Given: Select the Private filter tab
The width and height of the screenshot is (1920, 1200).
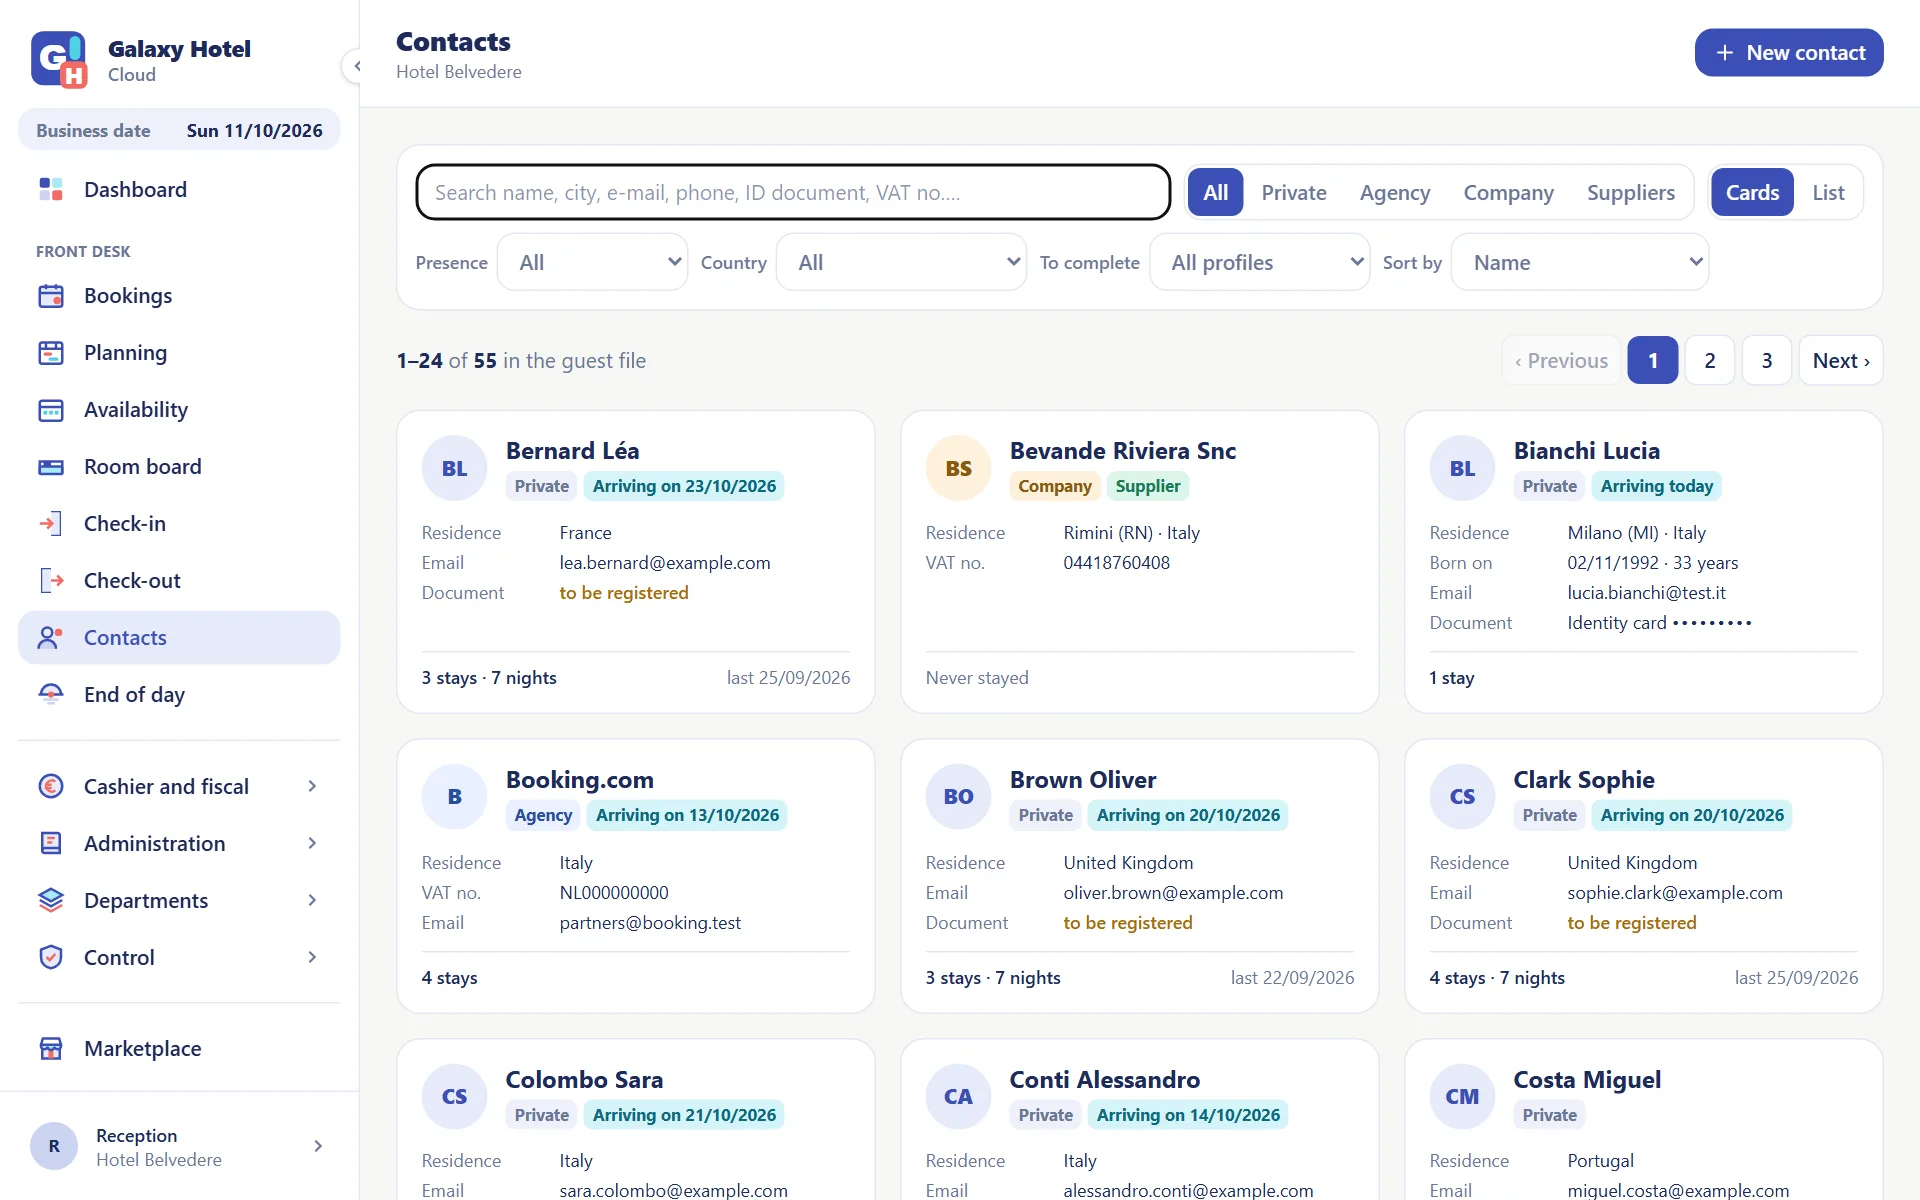Looking at the screenshot, I should click(1294, 192).
